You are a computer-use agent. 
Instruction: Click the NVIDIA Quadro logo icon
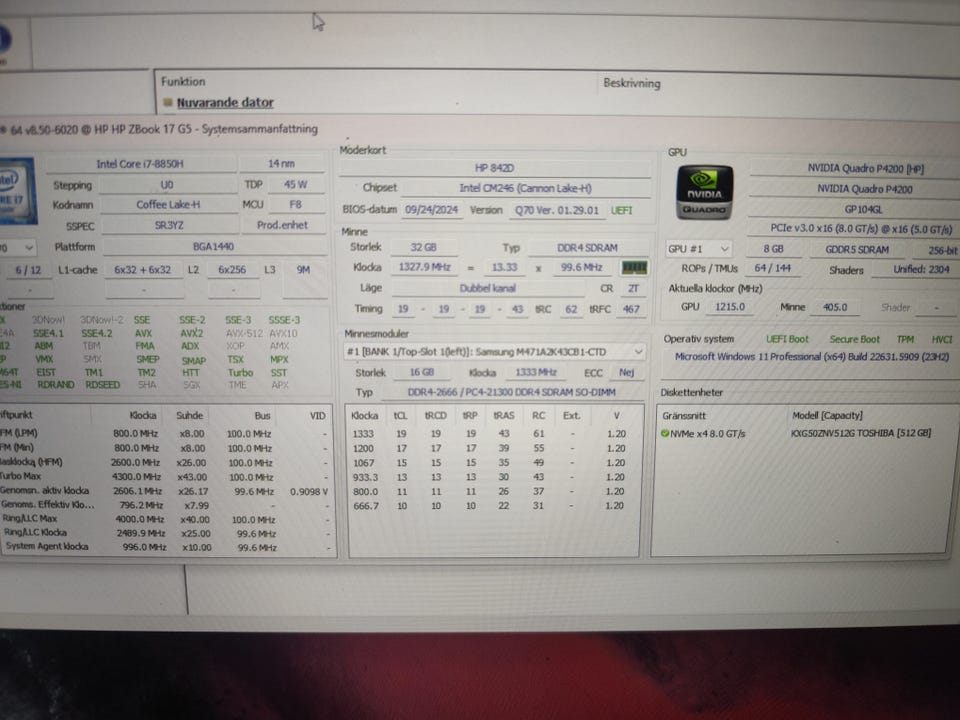pyautogui.click(x=705, y=193)
